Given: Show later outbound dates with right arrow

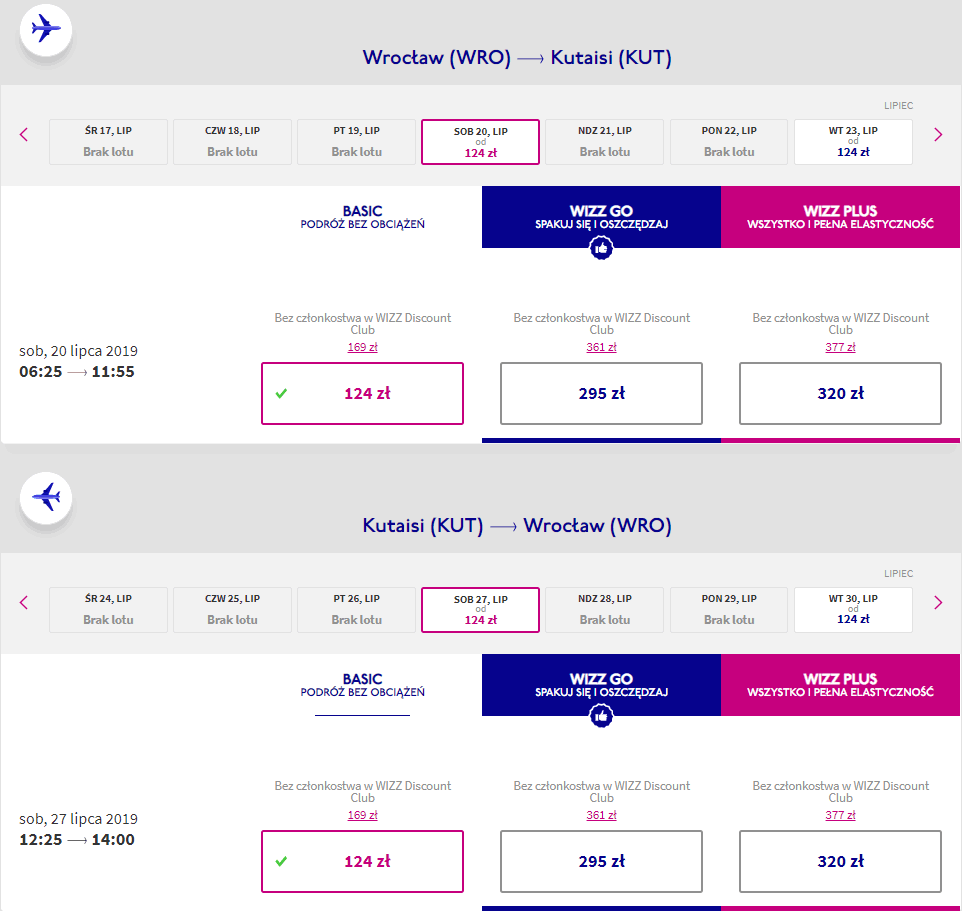Looking at the screenshot, I should 937,134.
